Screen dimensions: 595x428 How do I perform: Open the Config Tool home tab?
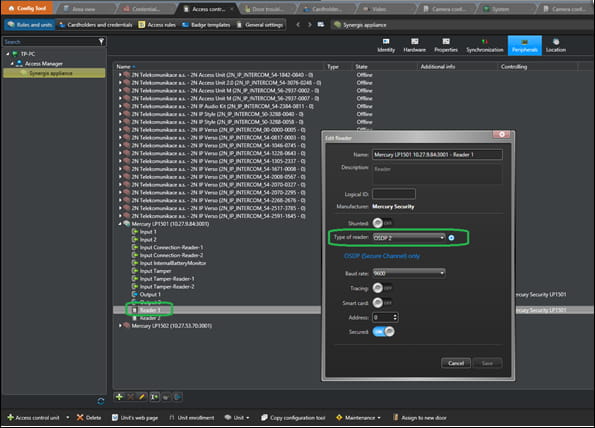27,8
